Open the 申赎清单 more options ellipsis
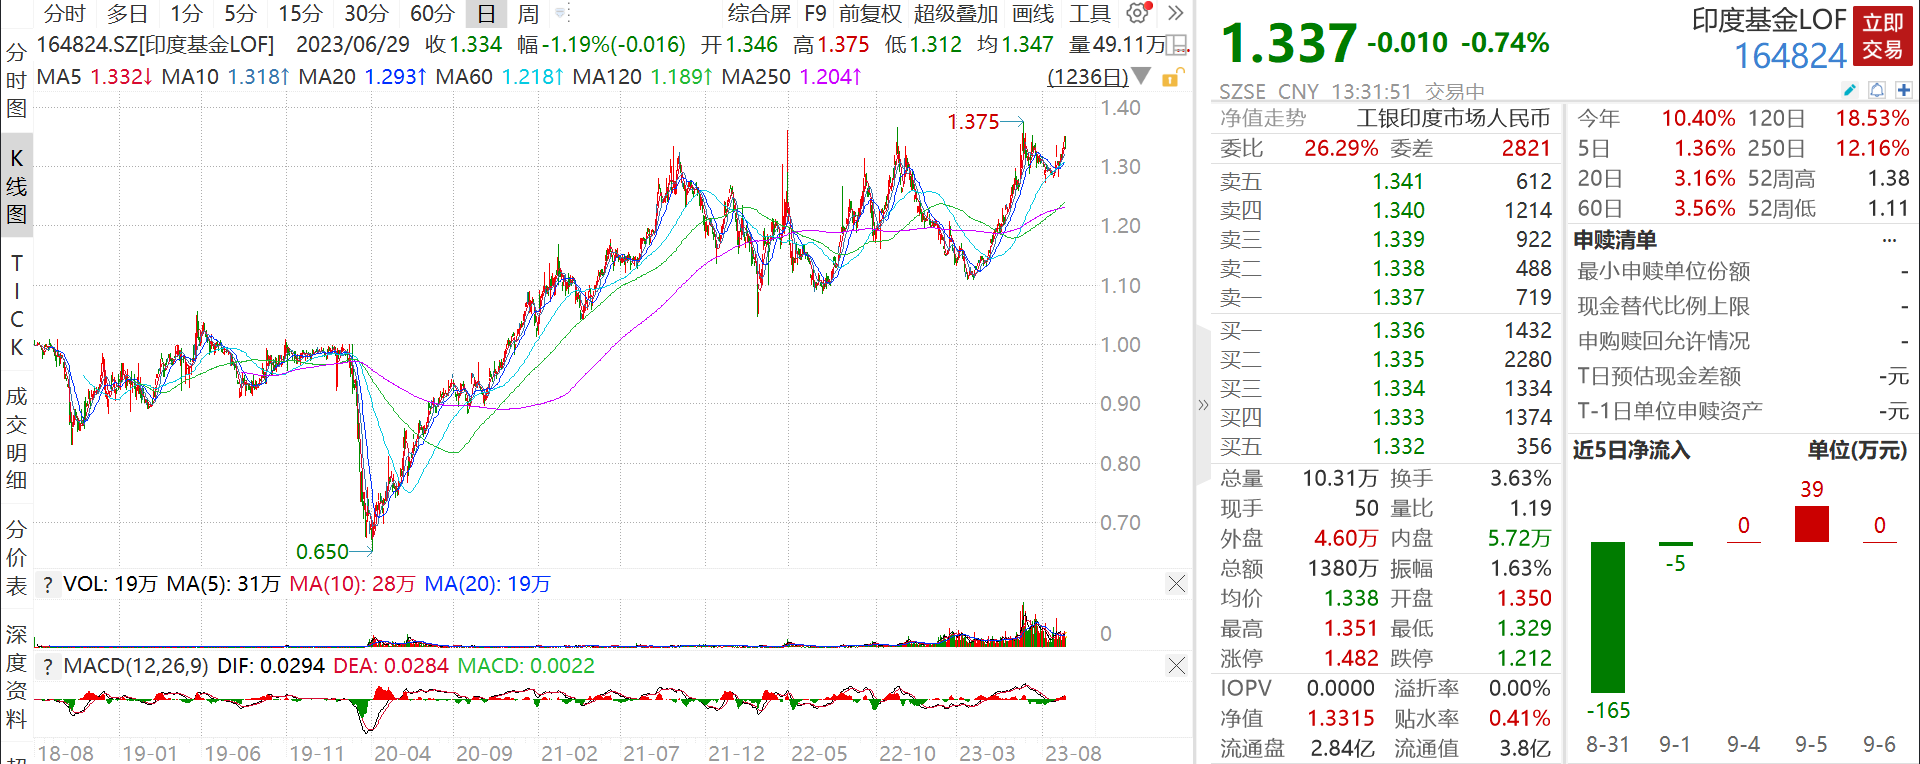The height and width of the screenshot is (764, 1920). (1889, 240)
